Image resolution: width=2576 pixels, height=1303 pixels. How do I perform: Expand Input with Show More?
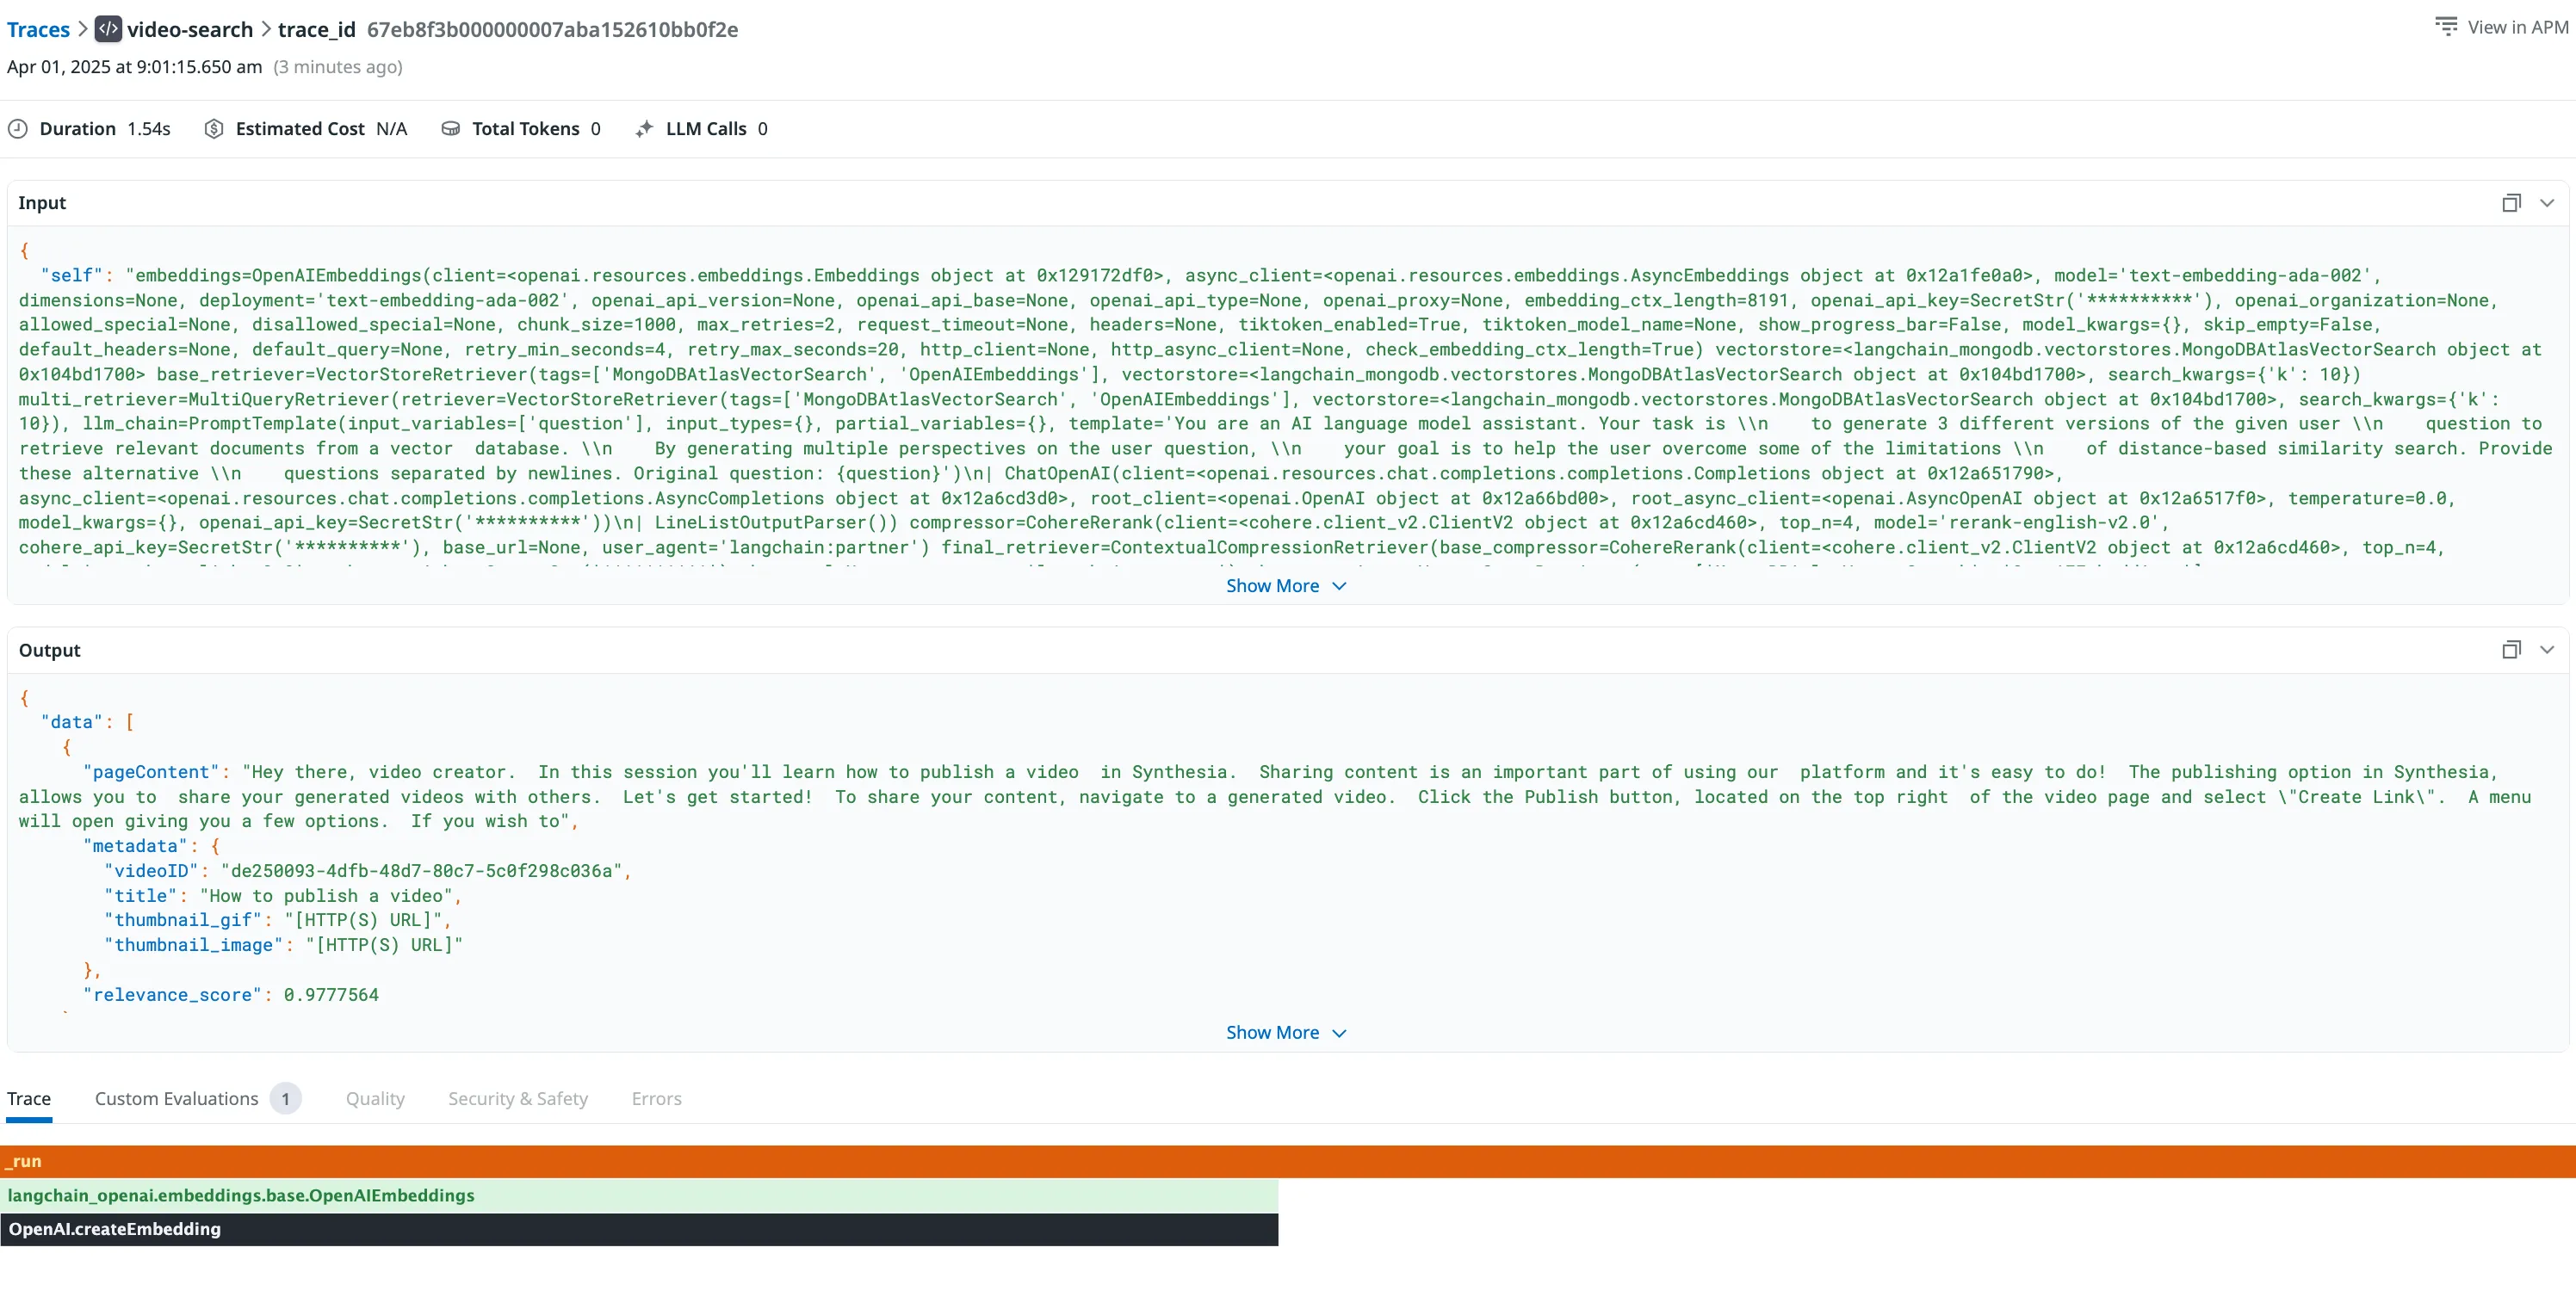[1285, 586]
